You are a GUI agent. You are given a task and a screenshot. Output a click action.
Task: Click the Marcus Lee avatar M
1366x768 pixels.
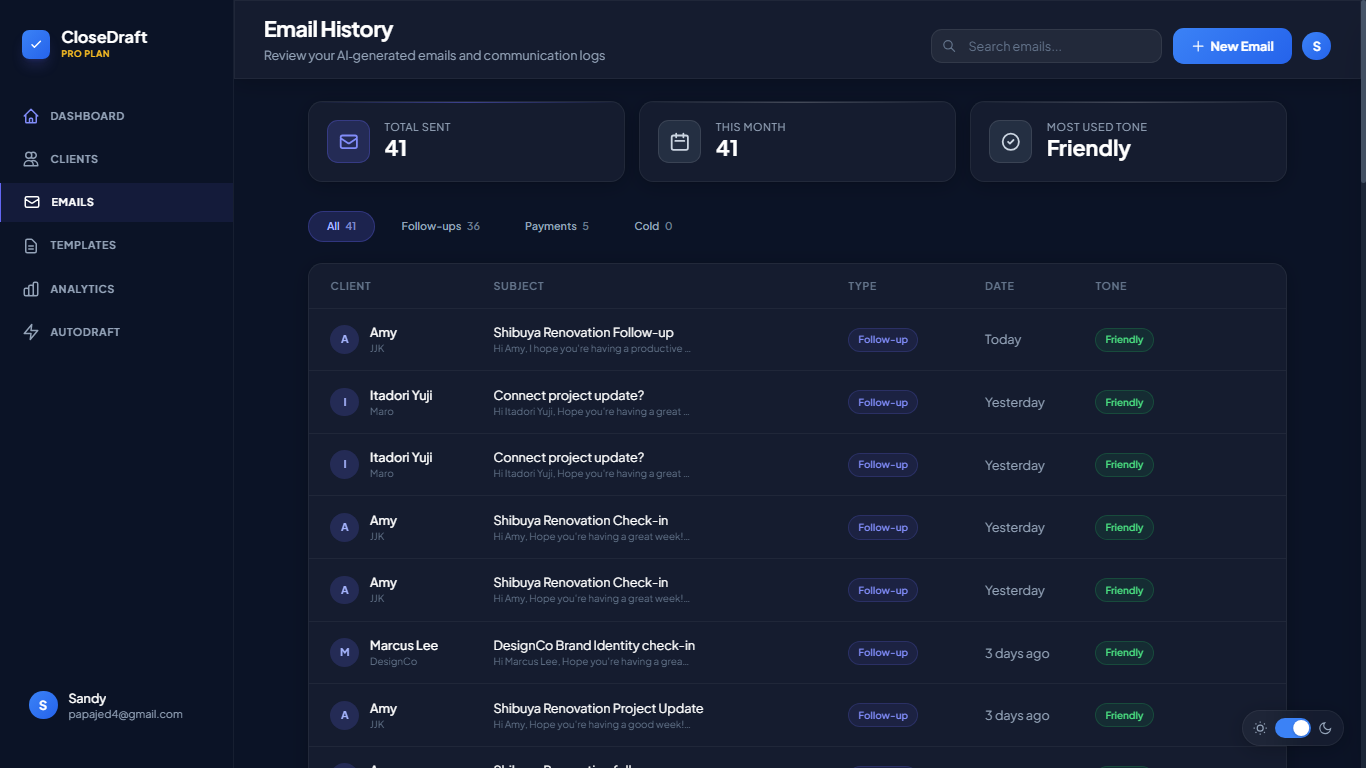(x=345, y=652)
